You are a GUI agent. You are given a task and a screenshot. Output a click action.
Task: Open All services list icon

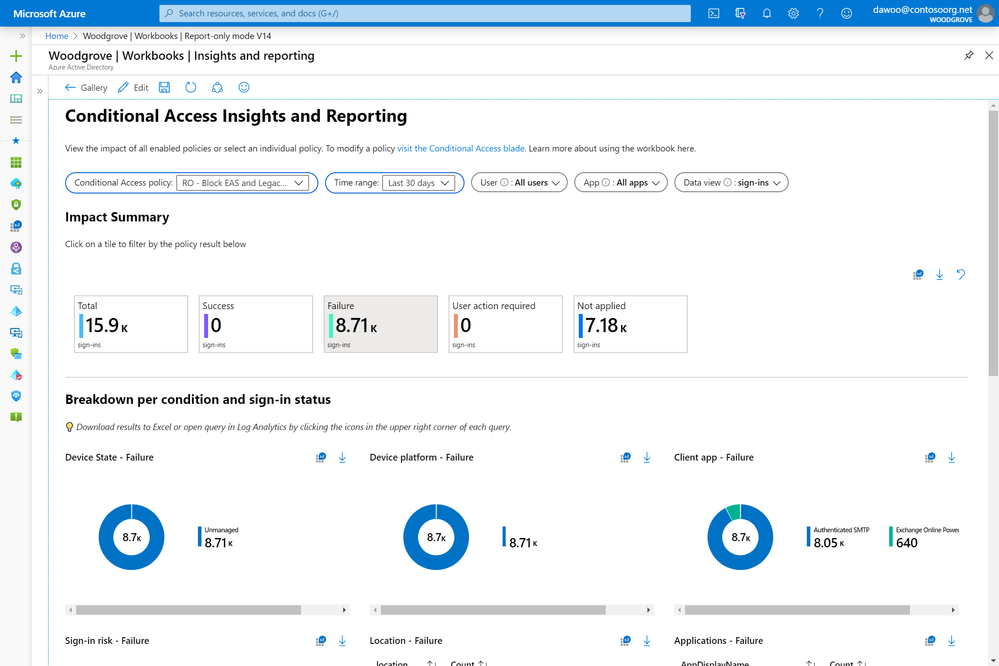(x=16, y=120)
